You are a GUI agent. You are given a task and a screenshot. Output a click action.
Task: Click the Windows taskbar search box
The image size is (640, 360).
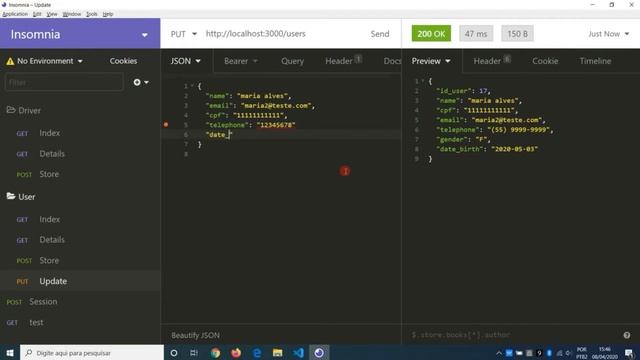click(92, 353)
